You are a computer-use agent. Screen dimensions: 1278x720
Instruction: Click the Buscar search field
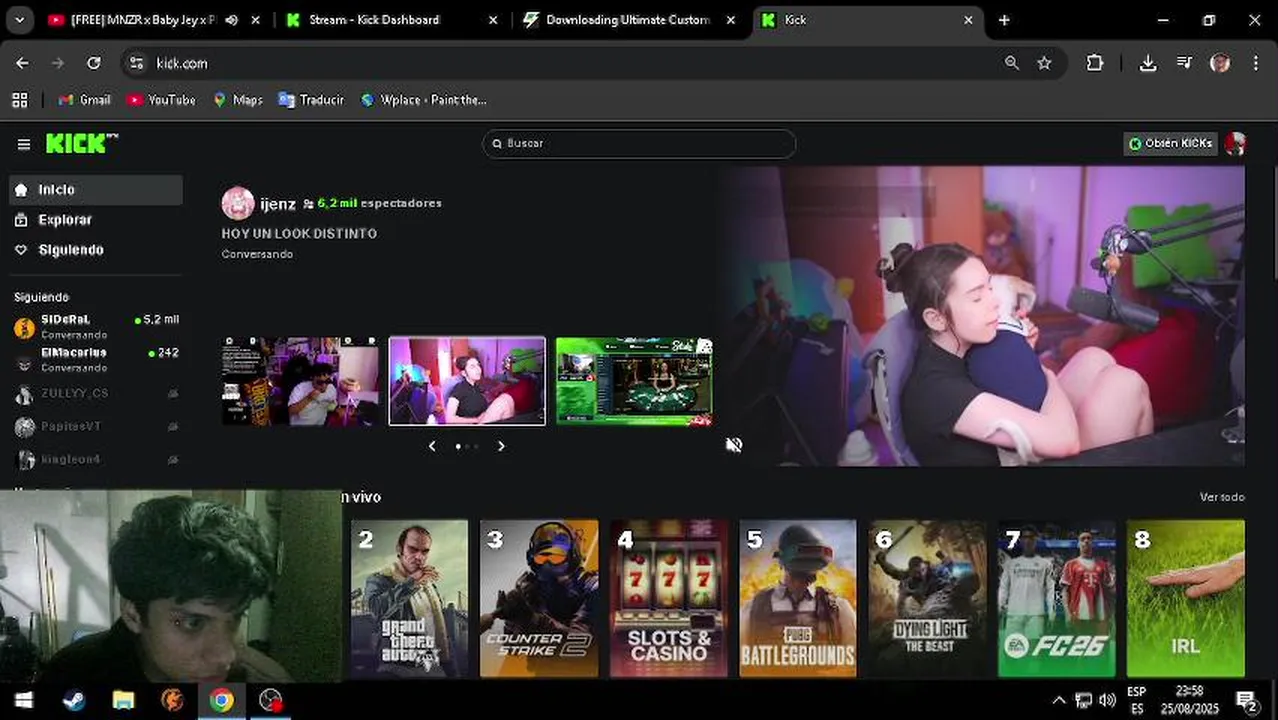point(639,143)
